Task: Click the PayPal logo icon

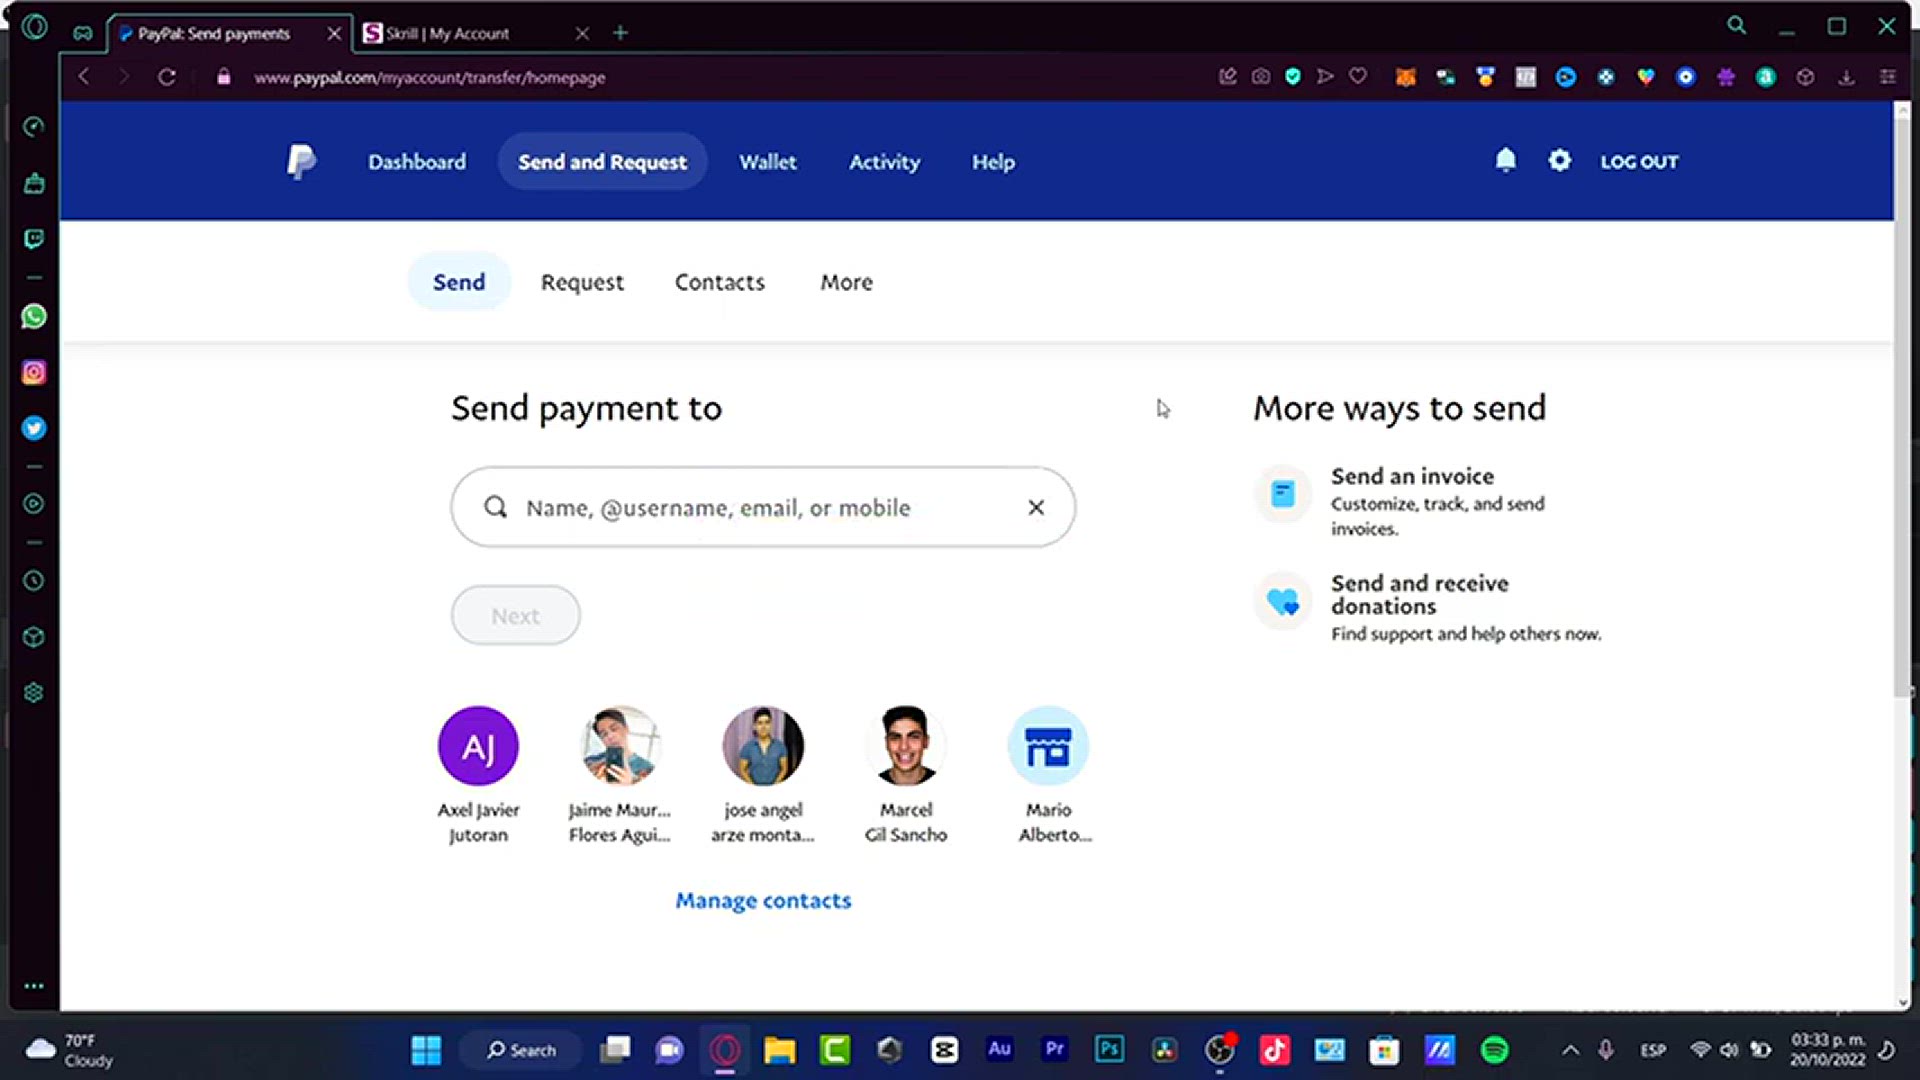Action: click(x=301, y=161)
